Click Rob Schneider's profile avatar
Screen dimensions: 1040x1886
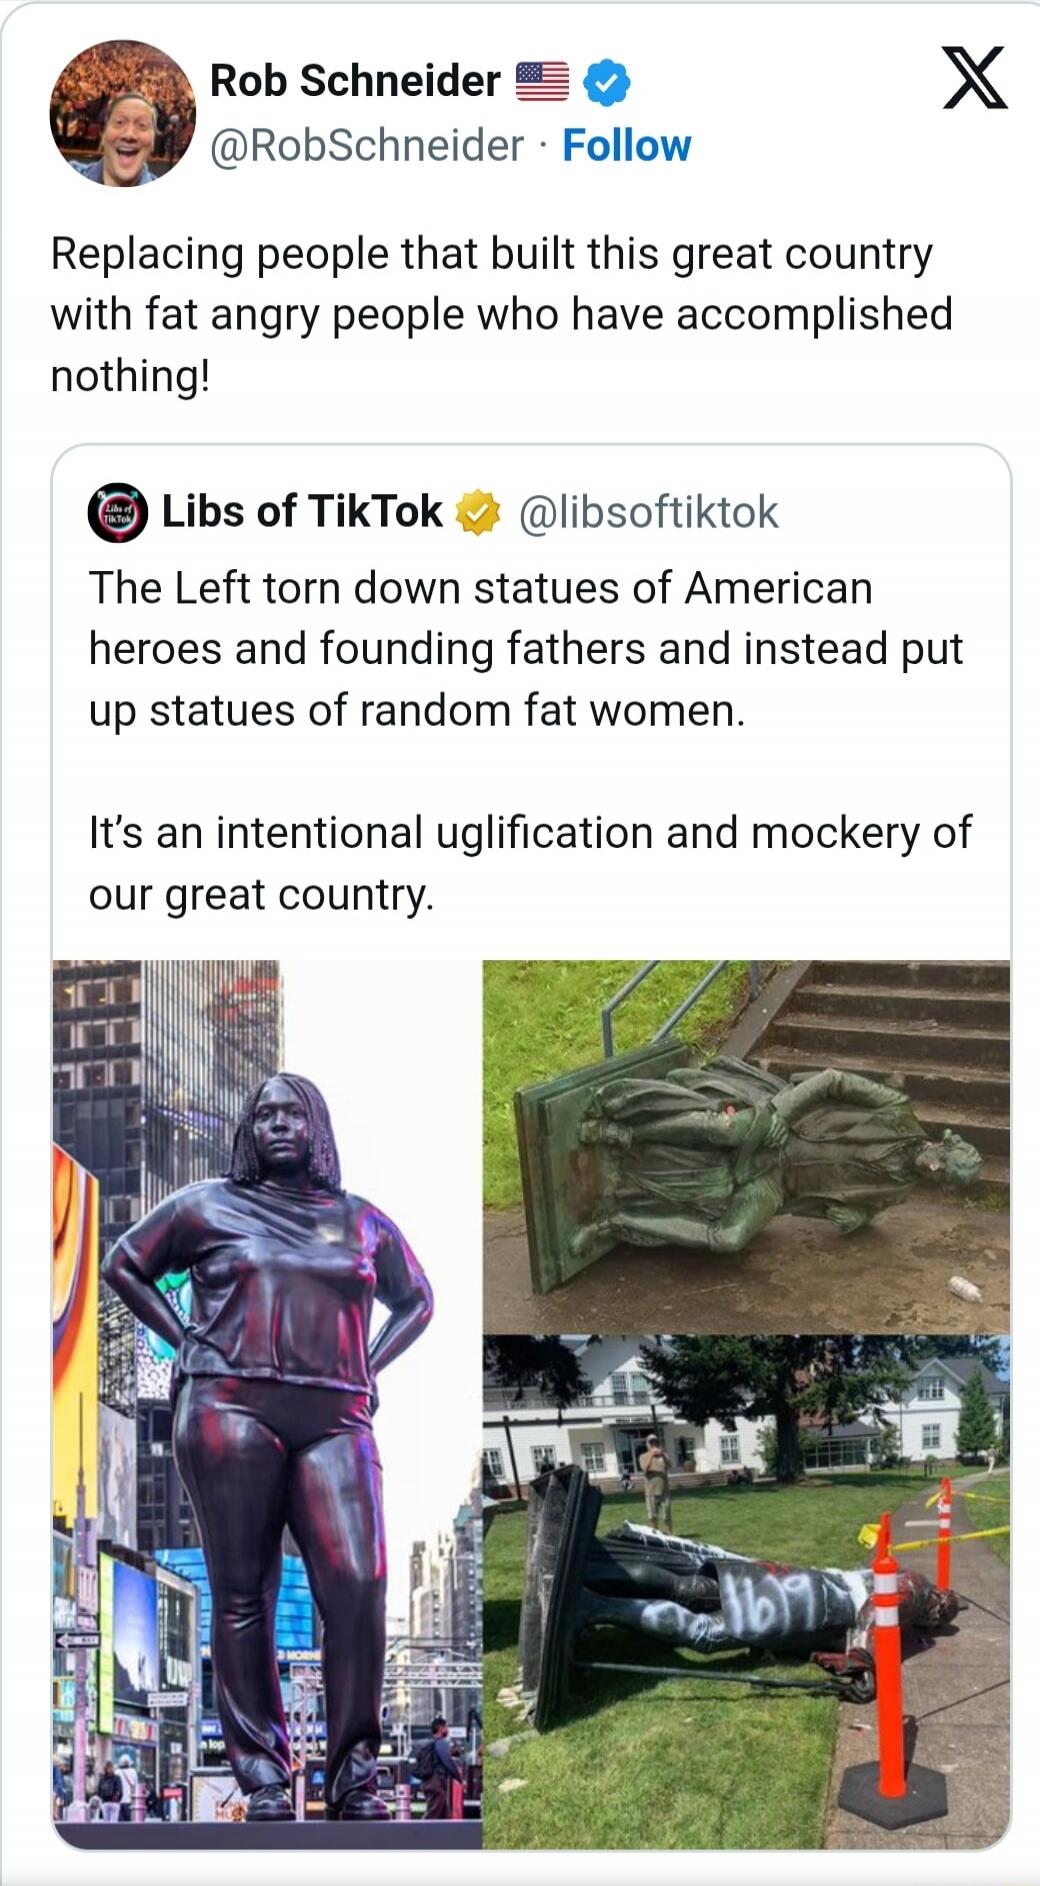122,113
